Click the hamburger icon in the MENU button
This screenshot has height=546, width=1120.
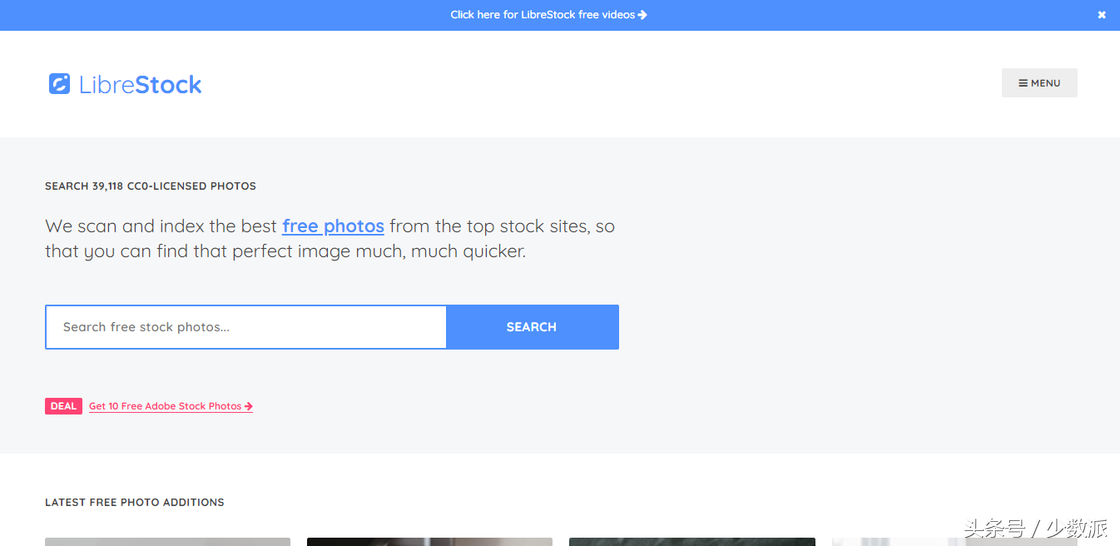coord(1023,83)
